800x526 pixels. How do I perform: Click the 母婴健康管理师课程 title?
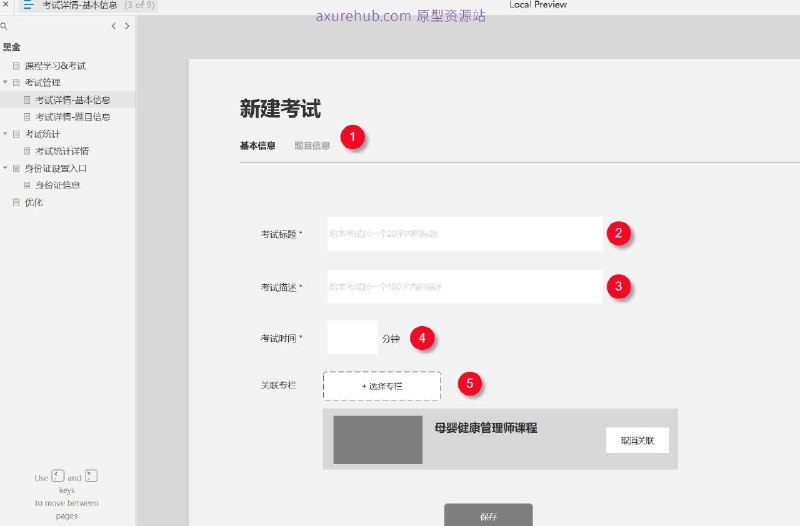(x=486, y=428)
